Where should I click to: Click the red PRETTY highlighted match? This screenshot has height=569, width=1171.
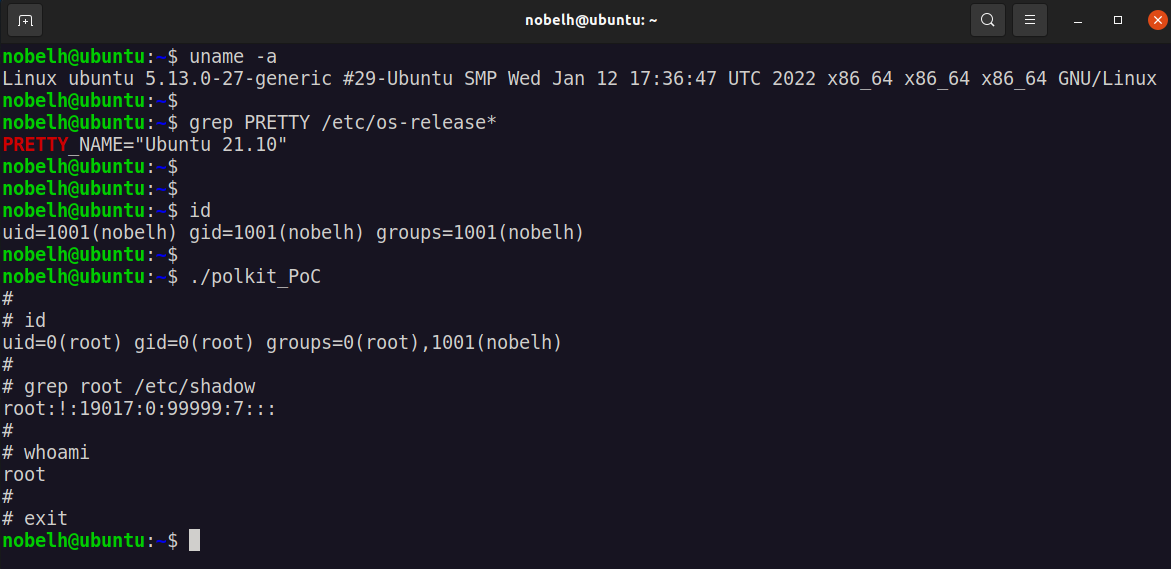pos(35,145)
